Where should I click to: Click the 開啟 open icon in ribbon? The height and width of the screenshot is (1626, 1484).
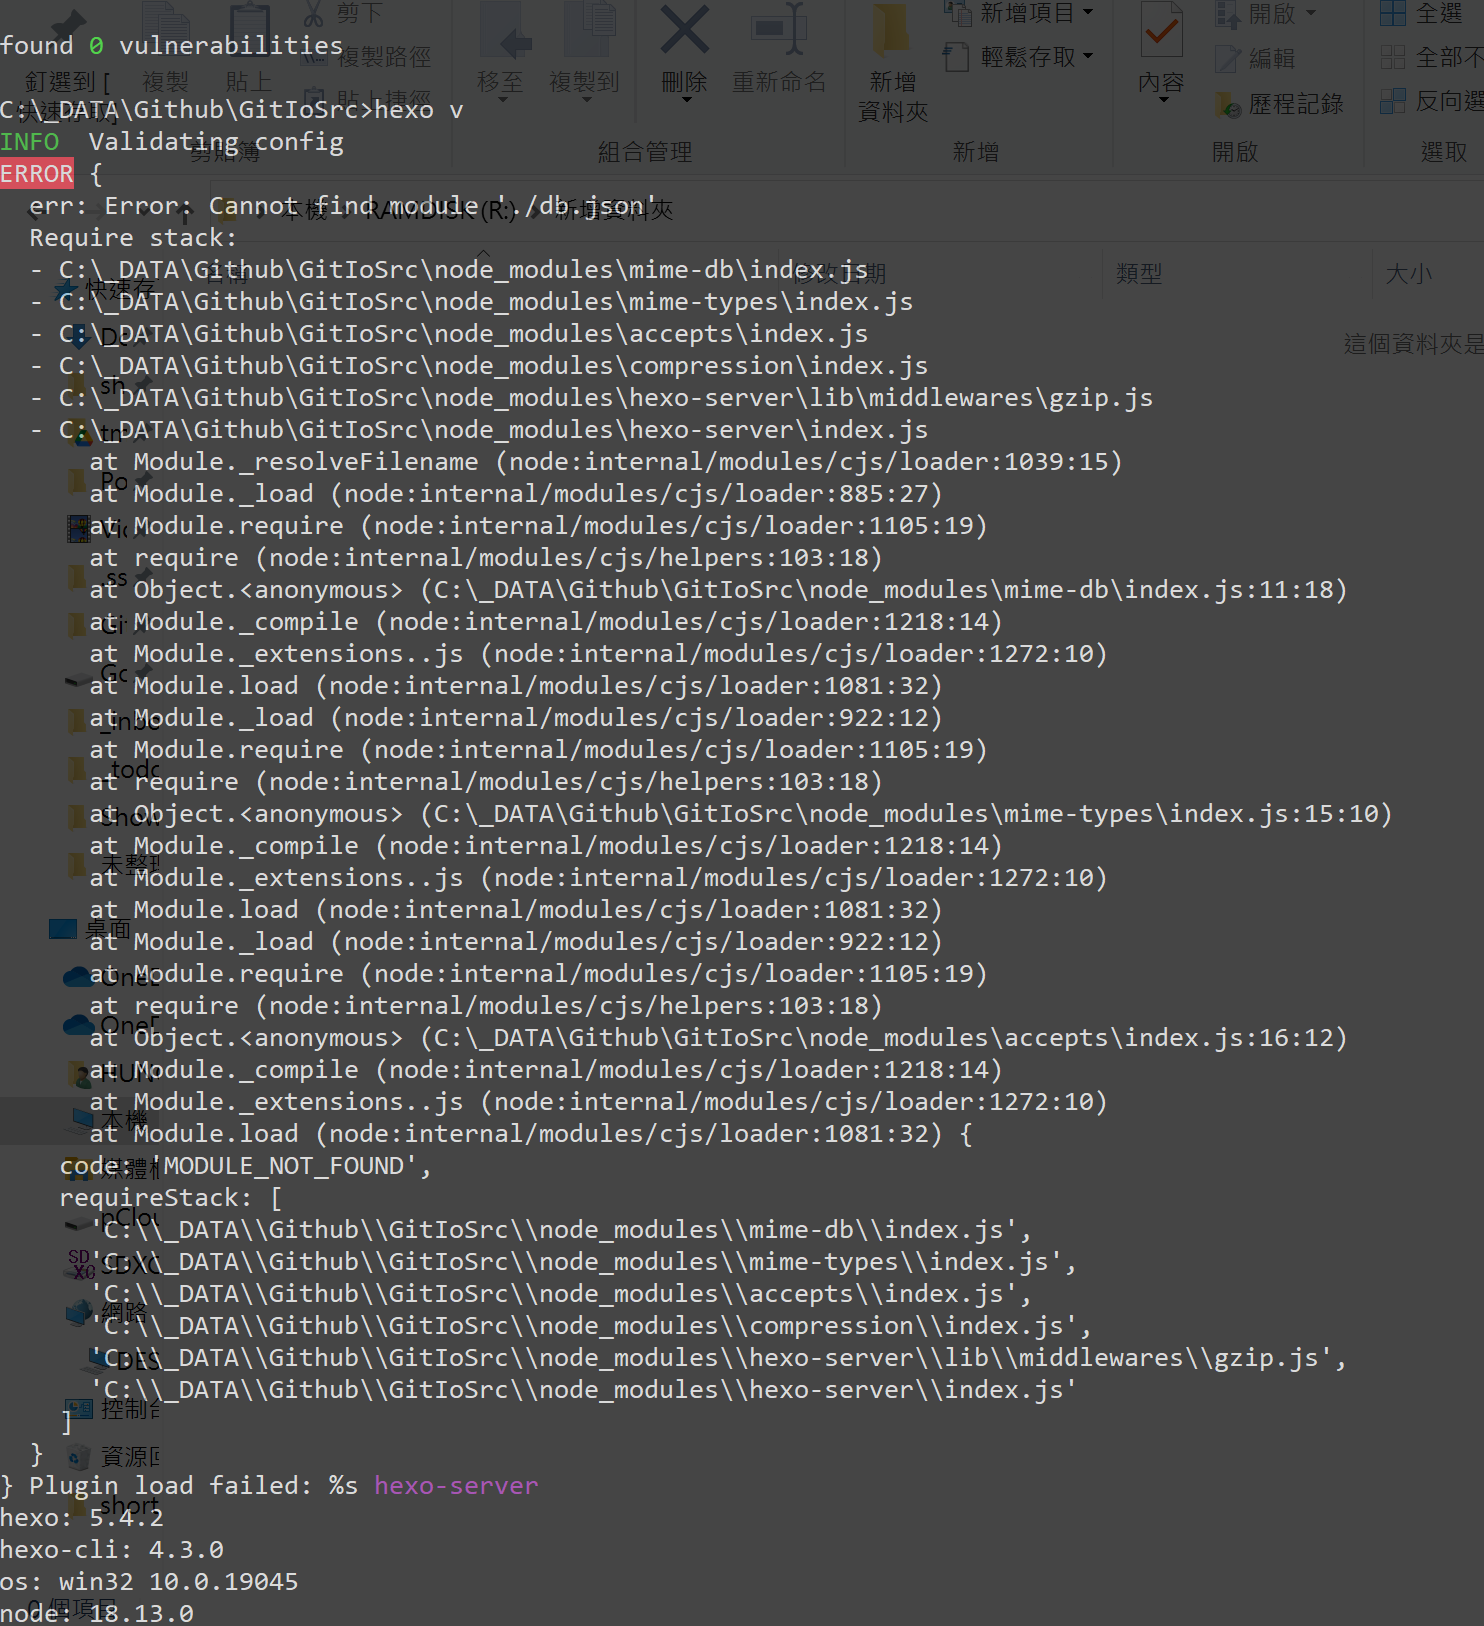pos(1227,13)
